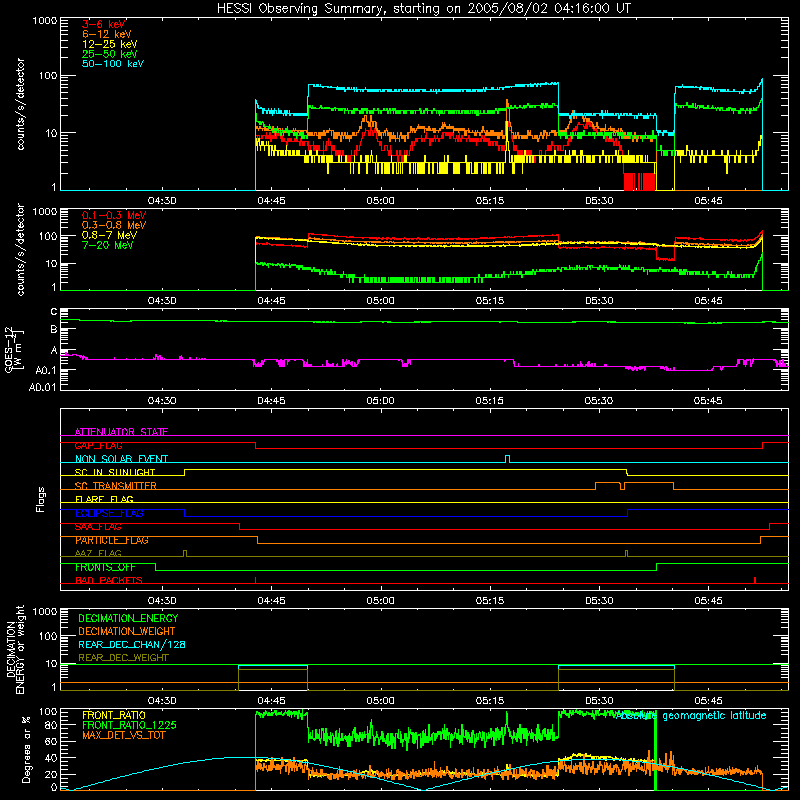Select the 3-6 keV legend label
The height and width of the screenshot is (800, 800).
pyautogui.click(x=104, y=24)
